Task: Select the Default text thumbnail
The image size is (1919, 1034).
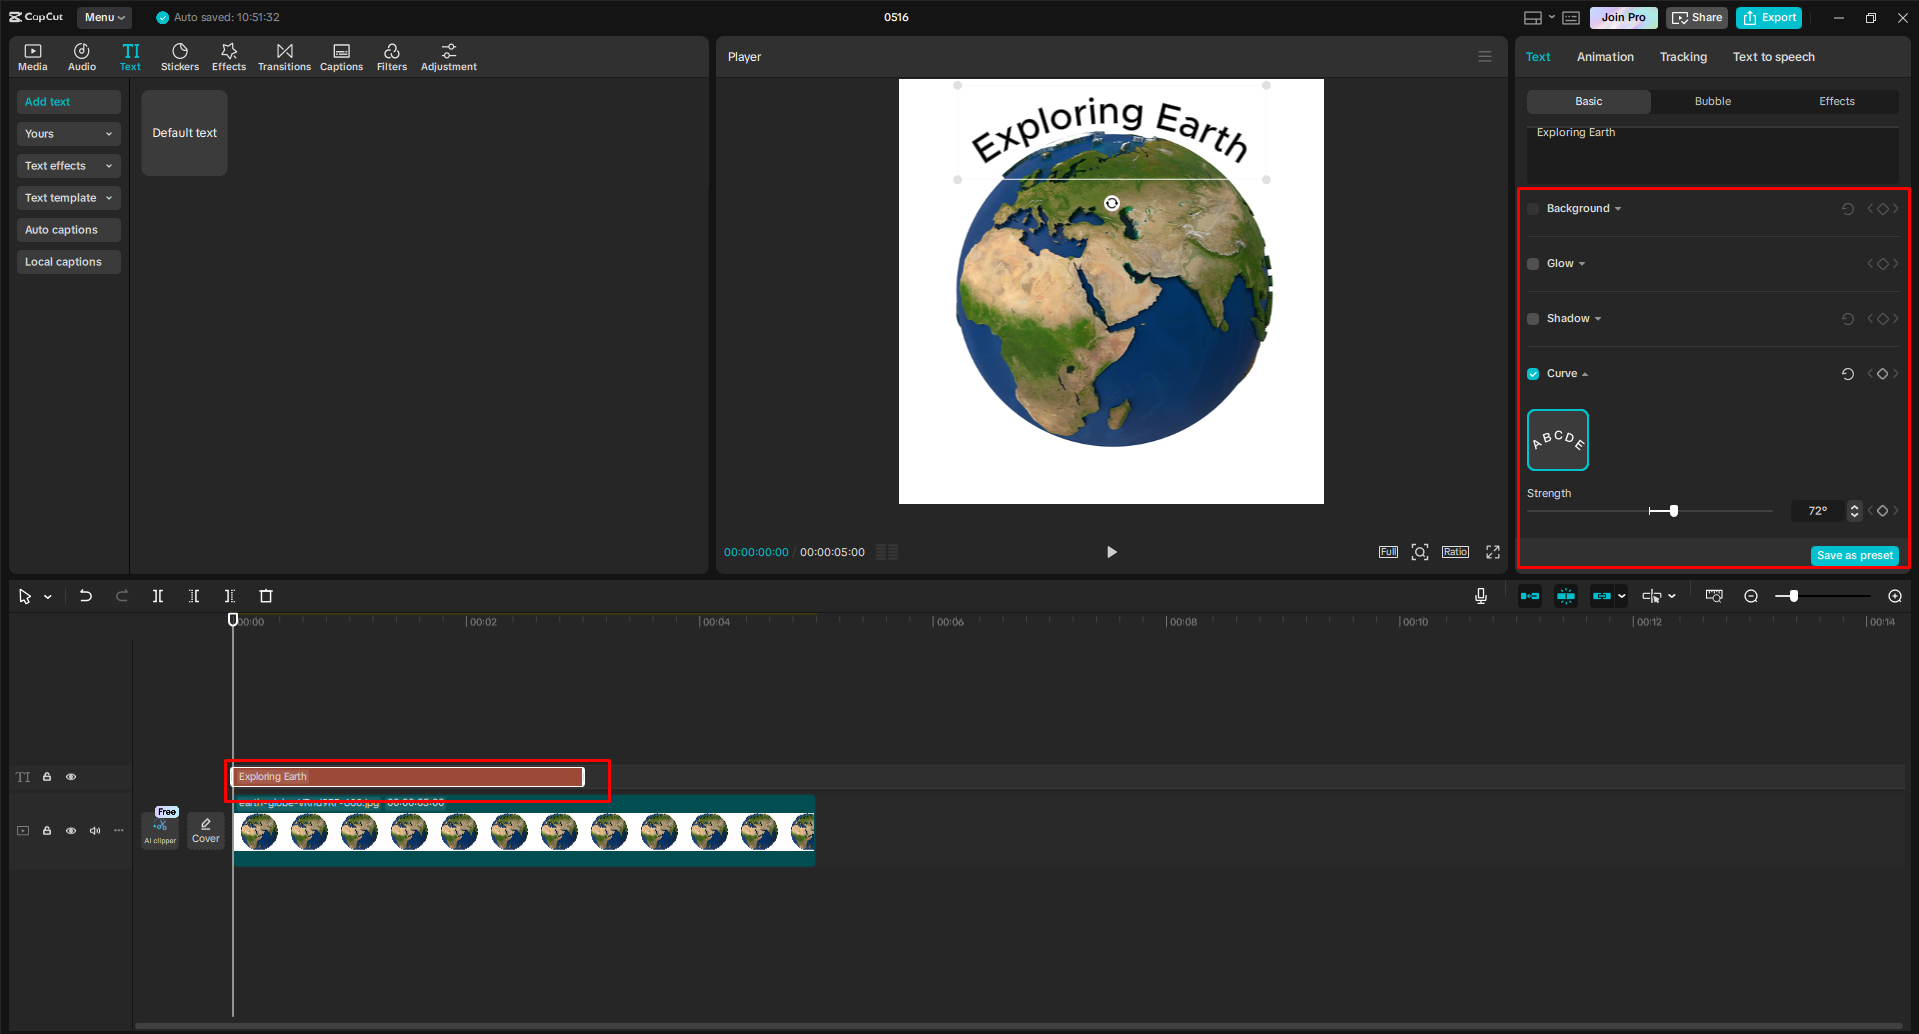Action: (x=184, y=132)
